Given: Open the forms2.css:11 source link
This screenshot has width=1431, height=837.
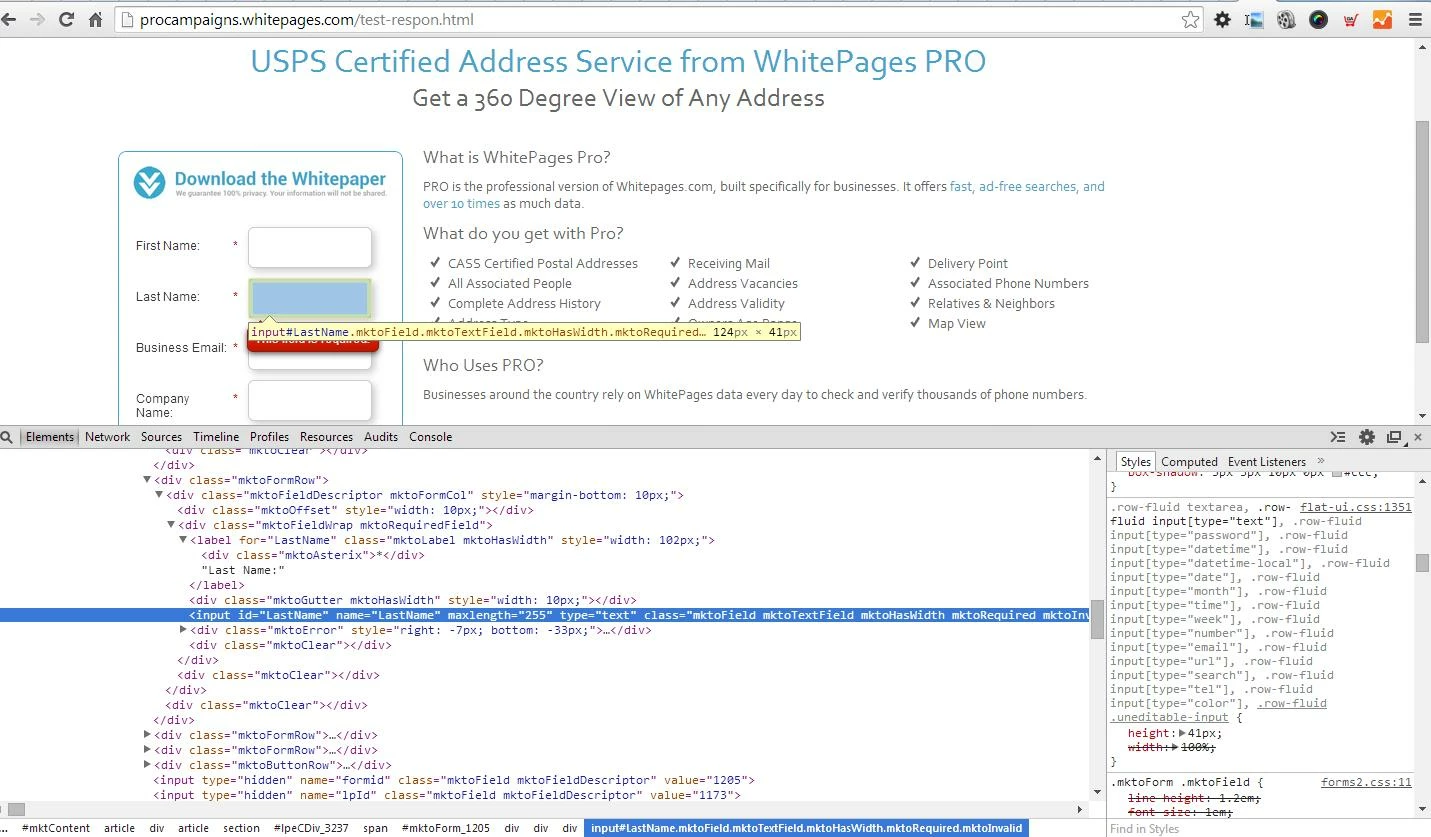Looking at the screenshot, I should pos(1366,783).
